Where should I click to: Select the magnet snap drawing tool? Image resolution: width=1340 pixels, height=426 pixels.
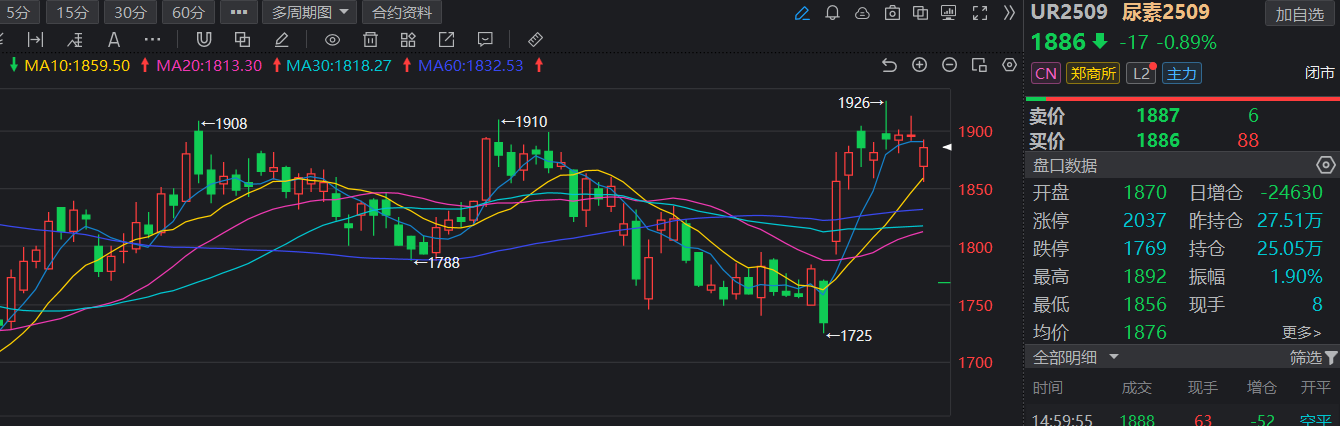pos(204,40)
